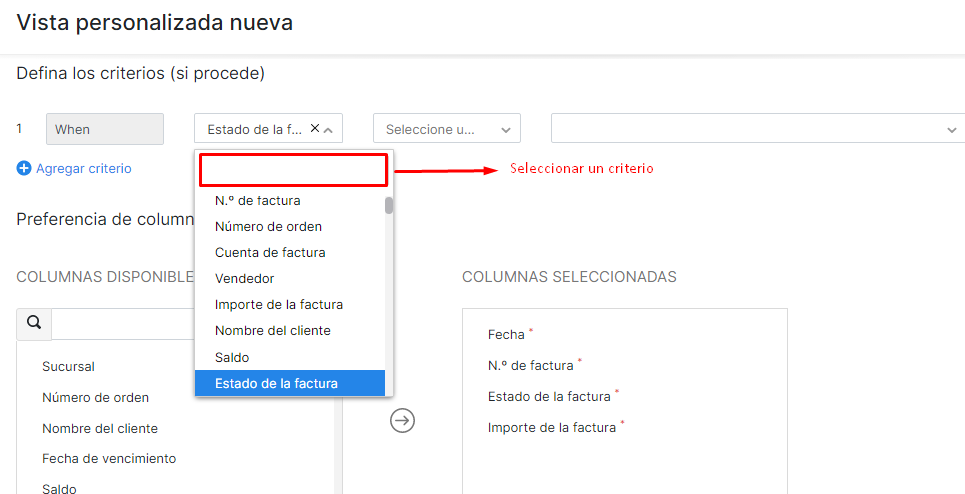This screenshot has height=494, width=965.
Task: Click the dropdown search input field
Action: pyautogui.click(x=293, y=170)
